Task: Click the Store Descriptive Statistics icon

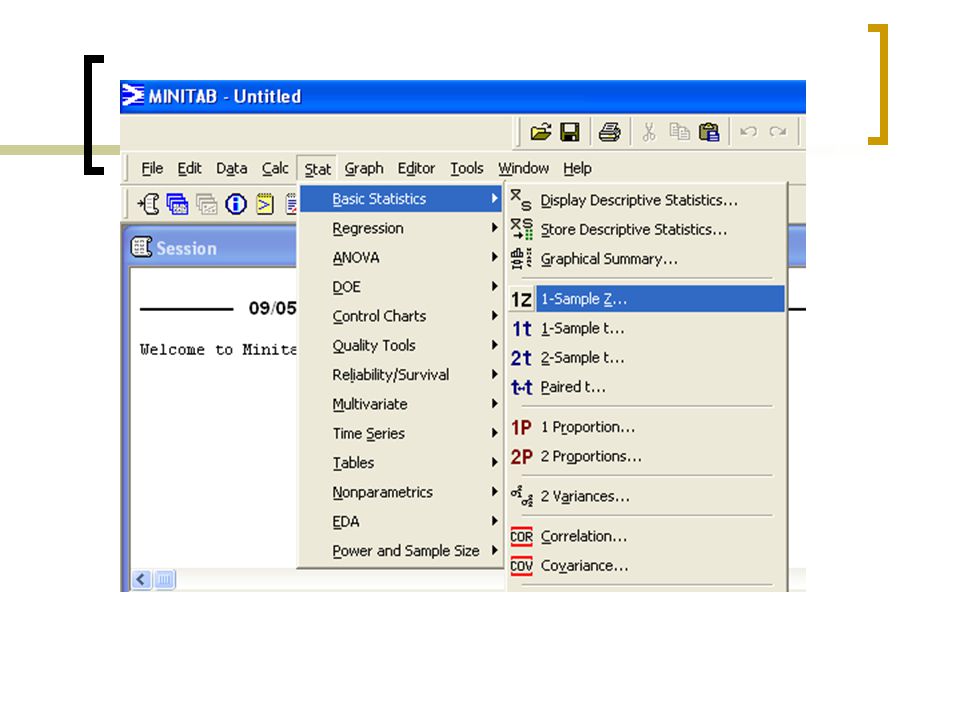Action: (x=521, y=229)
